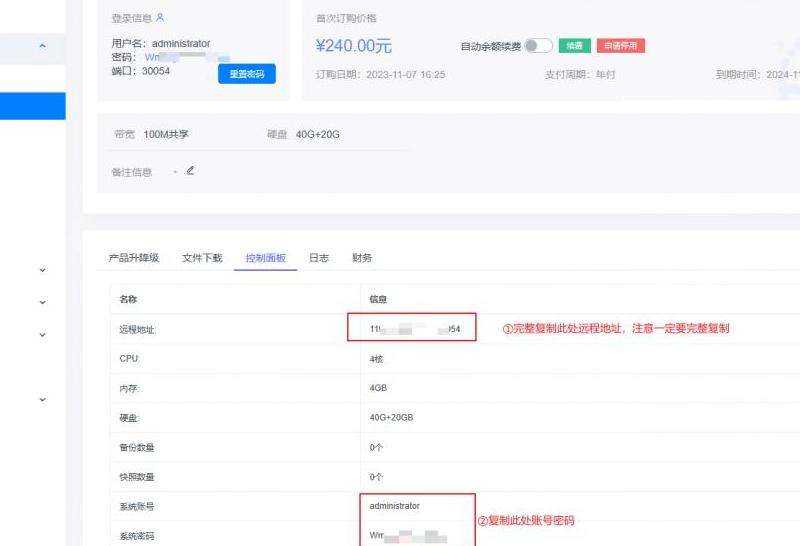Screen dimensions: 800x546
Task: Select the highlighted blue sidebar menu item
Action: point(33,106)
